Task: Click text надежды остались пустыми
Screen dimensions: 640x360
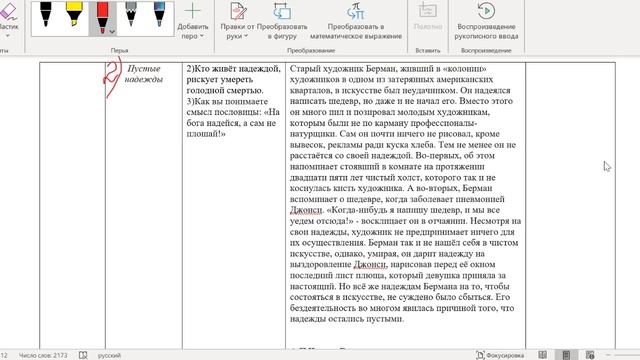Action: click(x=347, y=319)
